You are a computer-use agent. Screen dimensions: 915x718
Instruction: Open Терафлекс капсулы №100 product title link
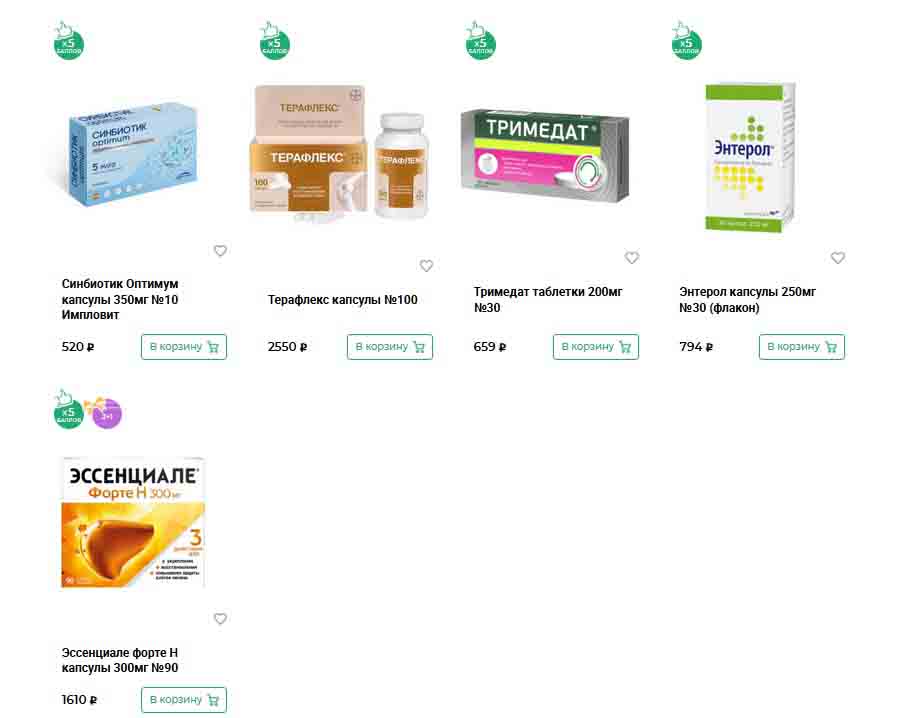click(343, 300)
